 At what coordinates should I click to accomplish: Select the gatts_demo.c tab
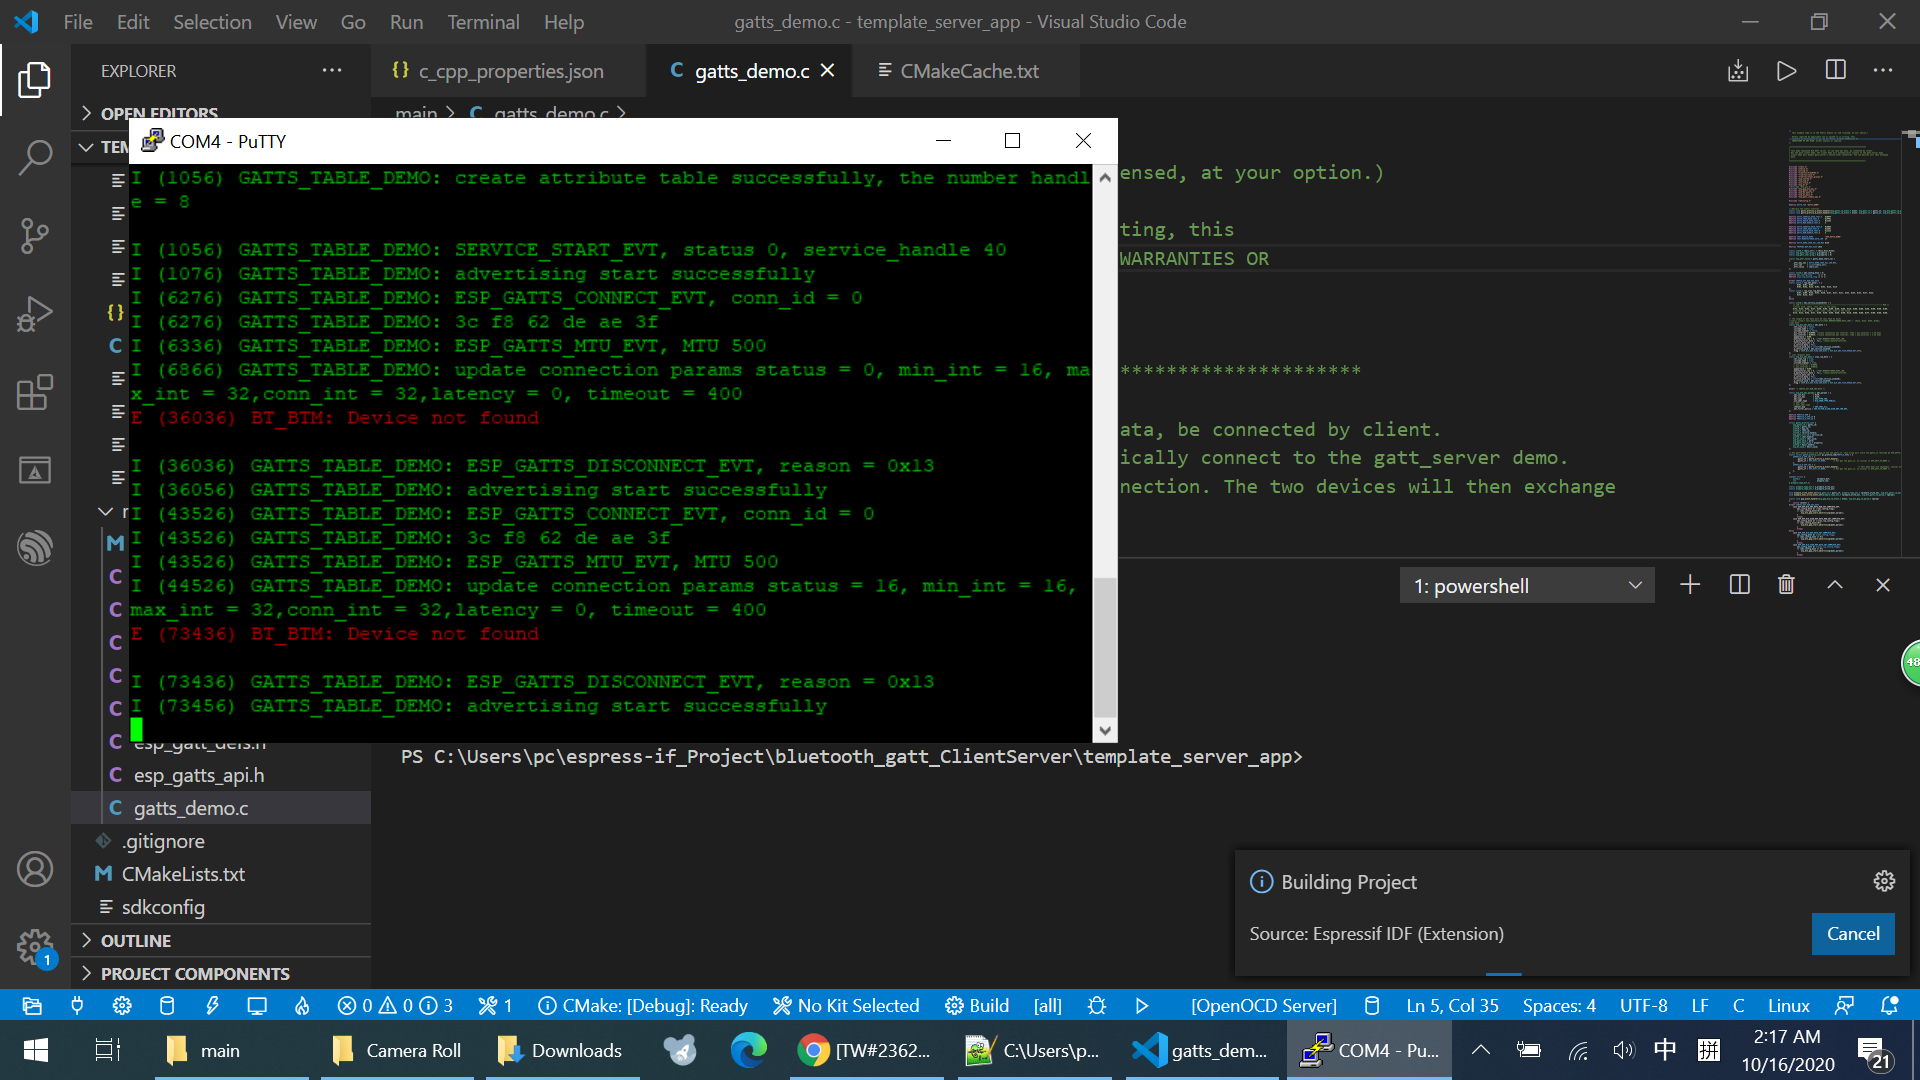pyautogui.click(x=753, y=71)
